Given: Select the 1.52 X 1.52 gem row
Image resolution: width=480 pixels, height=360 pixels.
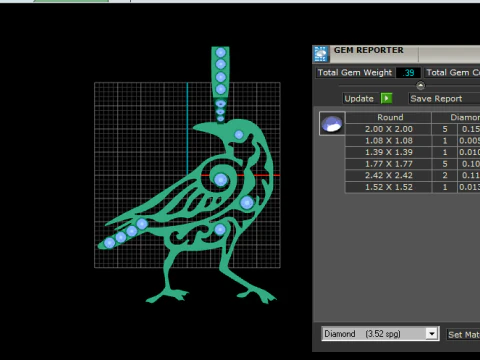Looking at the screenshot, I should [413, 187].
